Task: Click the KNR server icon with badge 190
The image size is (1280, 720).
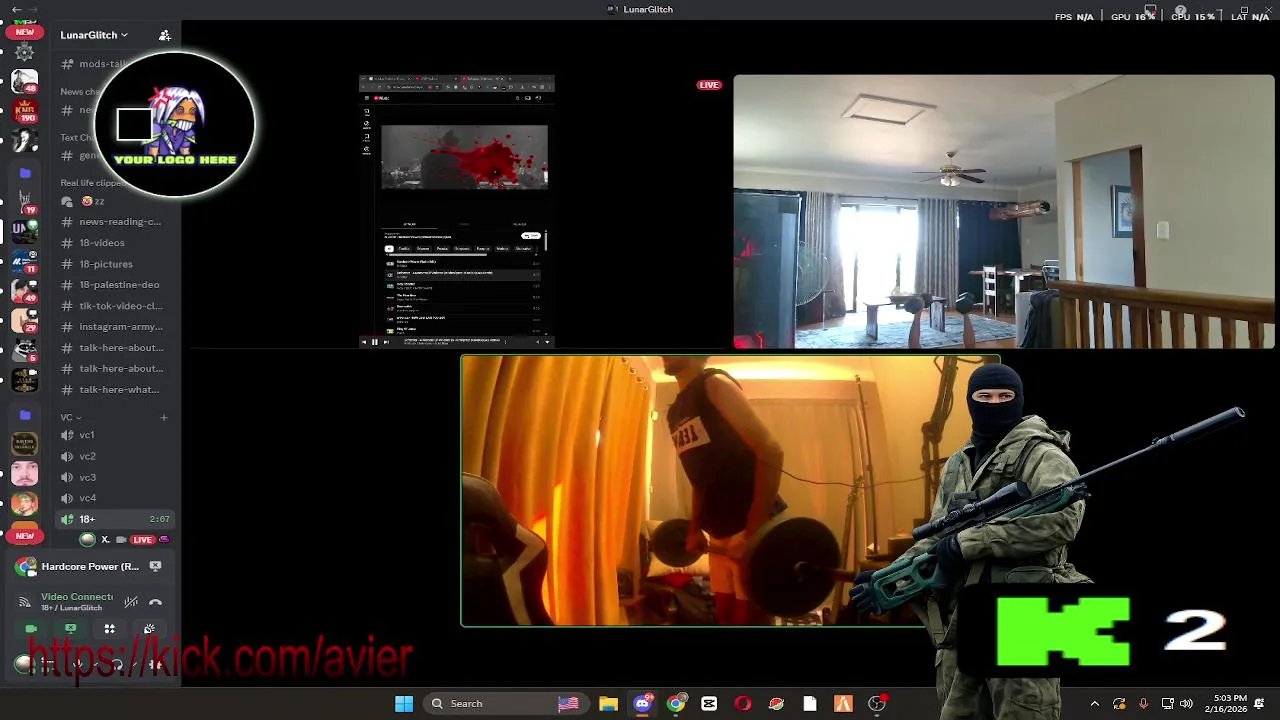Action: tap(25, 112)
